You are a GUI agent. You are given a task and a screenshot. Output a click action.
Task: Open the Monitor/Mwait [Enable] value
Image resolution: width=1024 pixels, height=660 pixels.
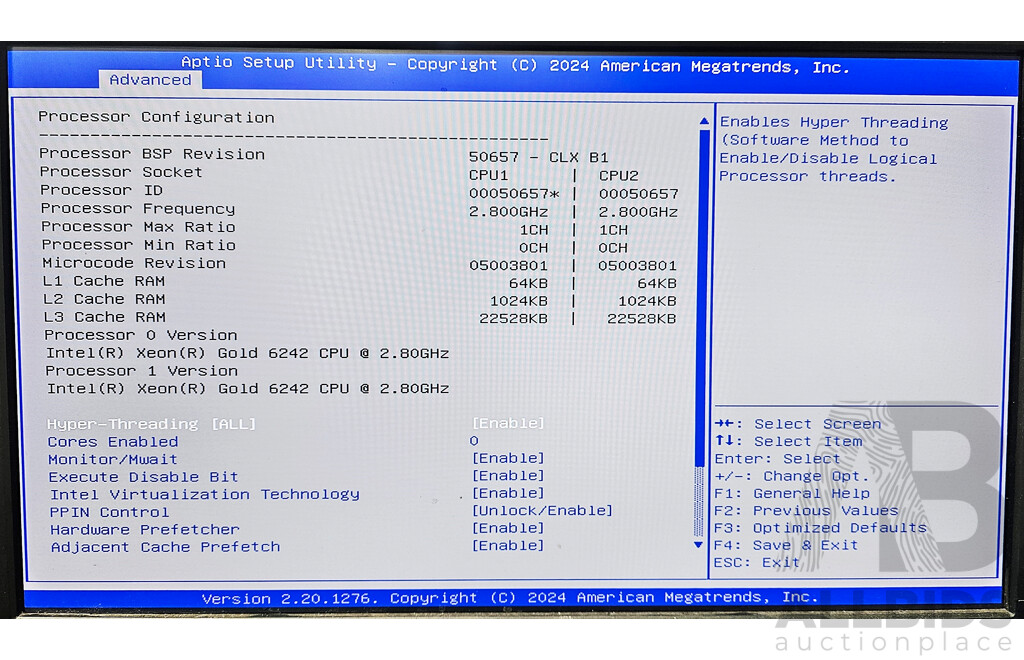508,458
